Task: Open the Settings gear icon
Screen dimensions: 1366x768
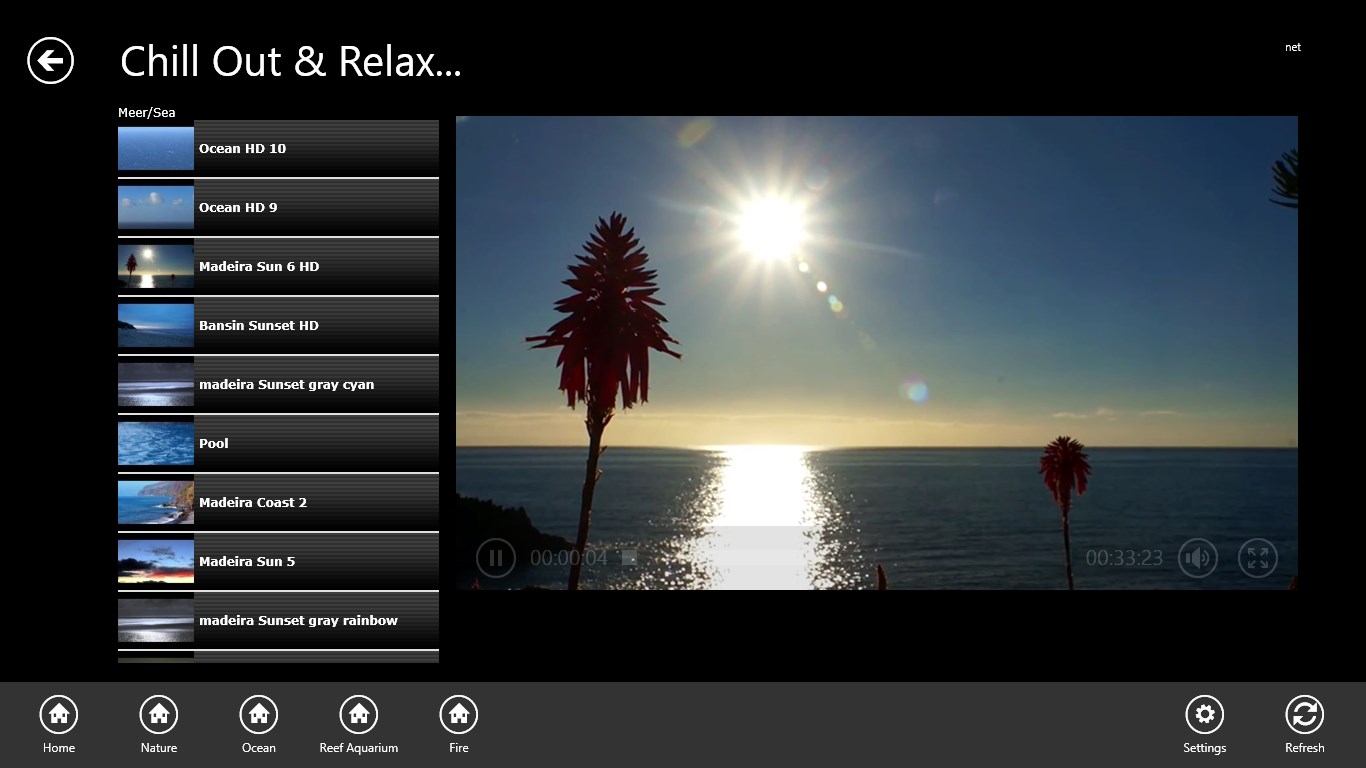Action: (x=1204, y=715)
